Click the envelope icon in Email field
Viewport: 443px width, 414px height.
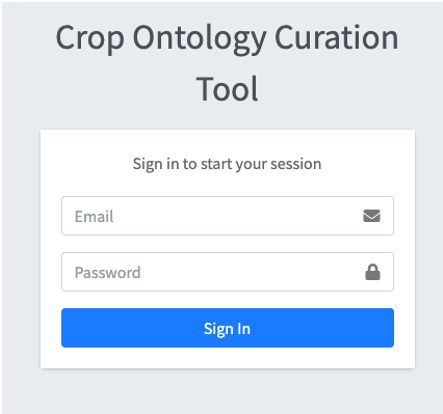372,216
